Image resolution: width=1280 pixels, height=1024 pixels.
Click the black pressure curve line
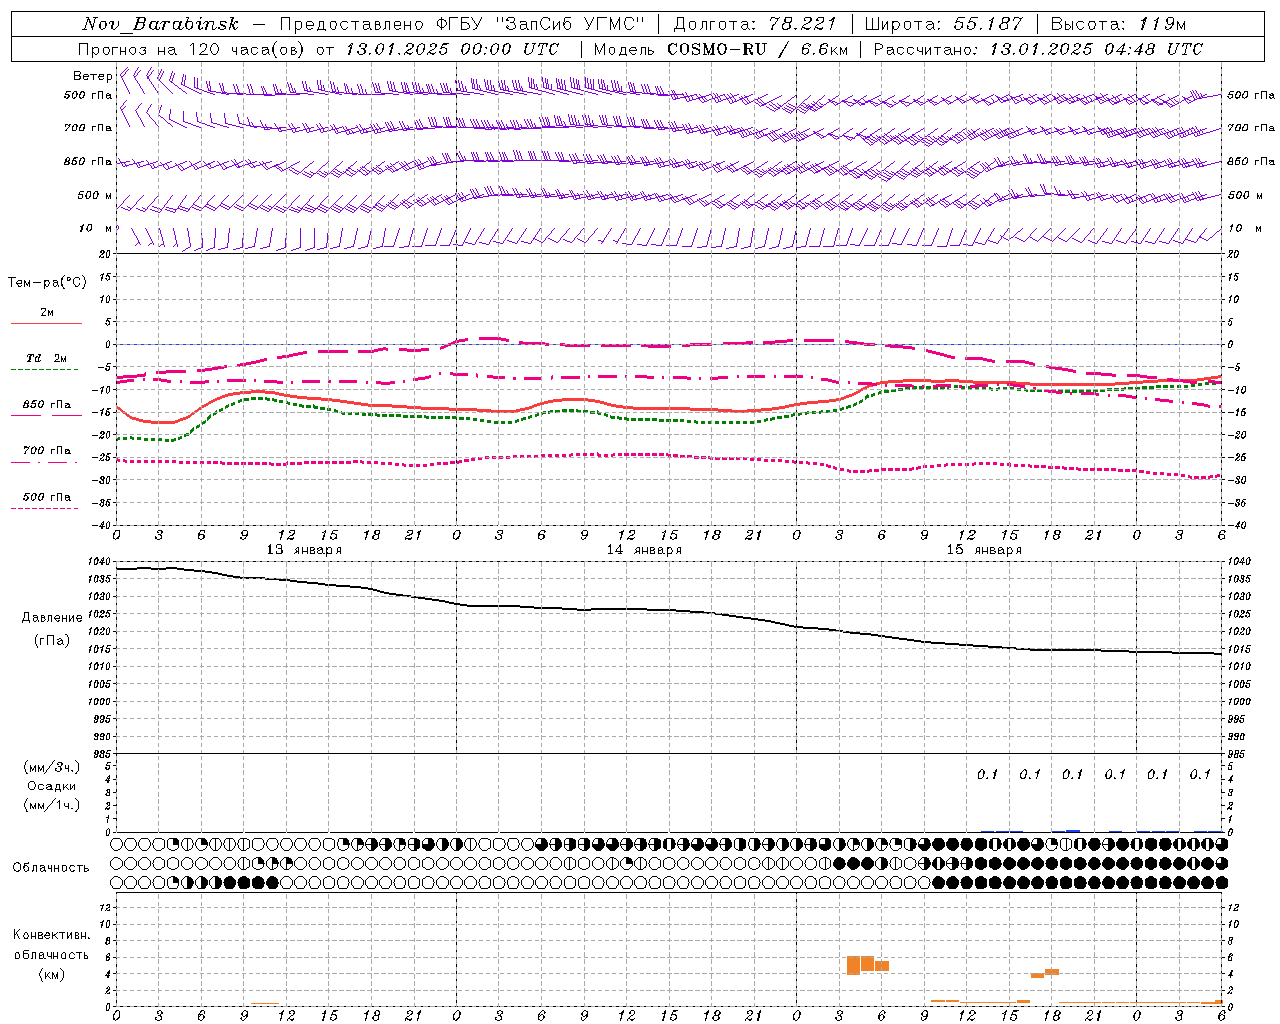point(669,609)
